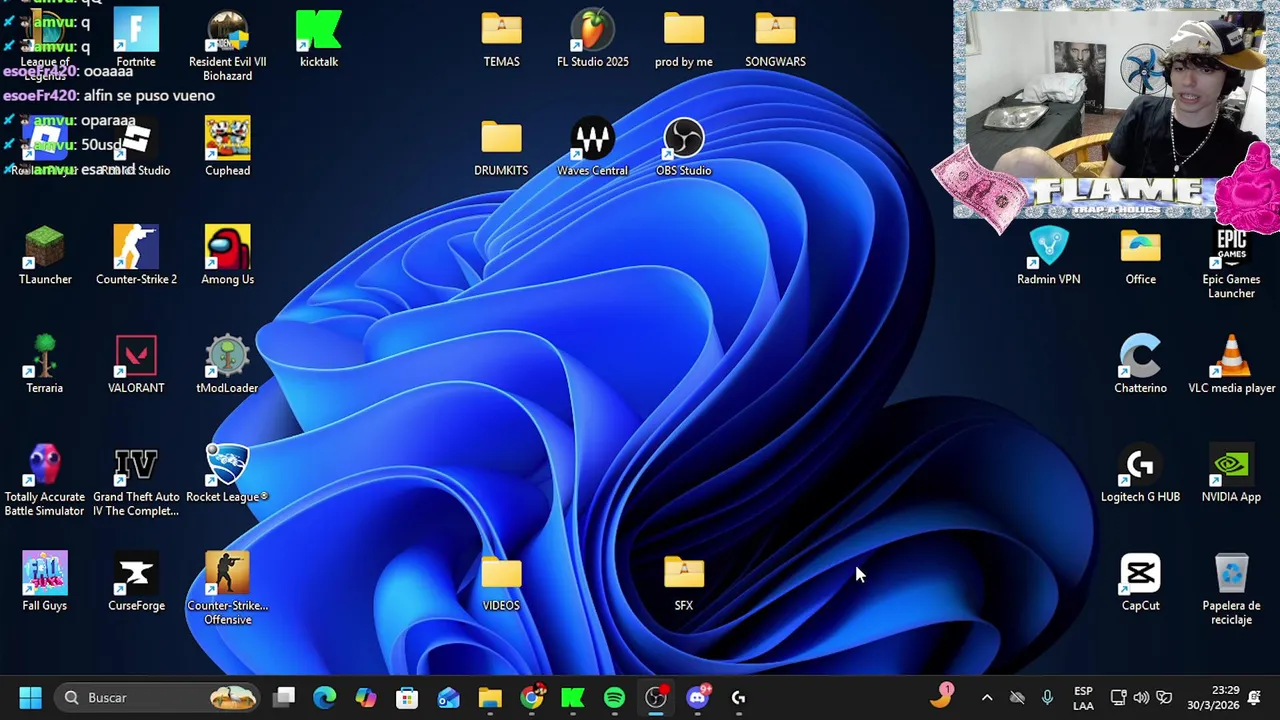Viewport: 1280px width, 720px height.
Task: Launch Radmin VPN
Action: [x=1049, y=255]
